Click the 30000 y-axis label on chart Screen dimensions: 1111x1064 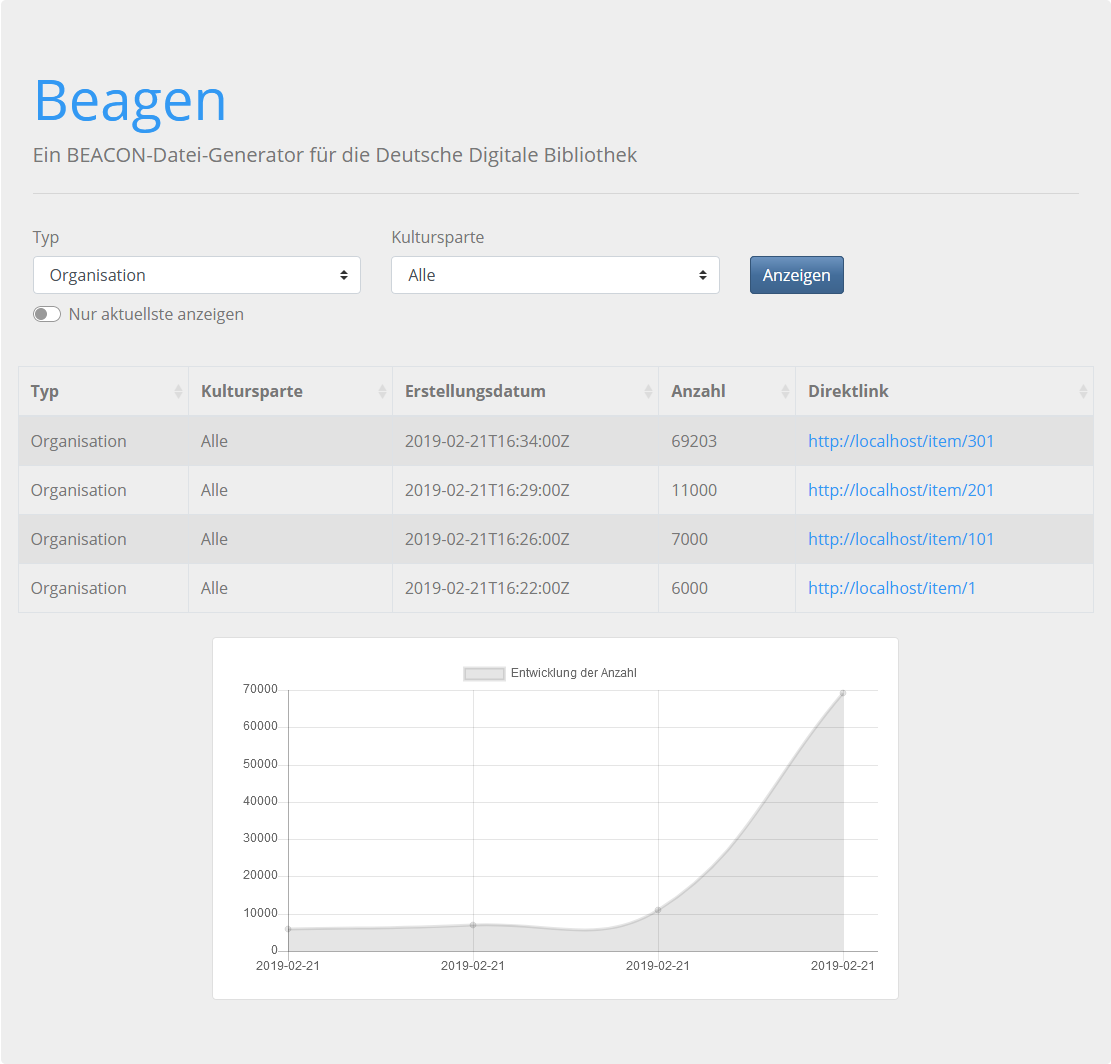click(260, 837)
